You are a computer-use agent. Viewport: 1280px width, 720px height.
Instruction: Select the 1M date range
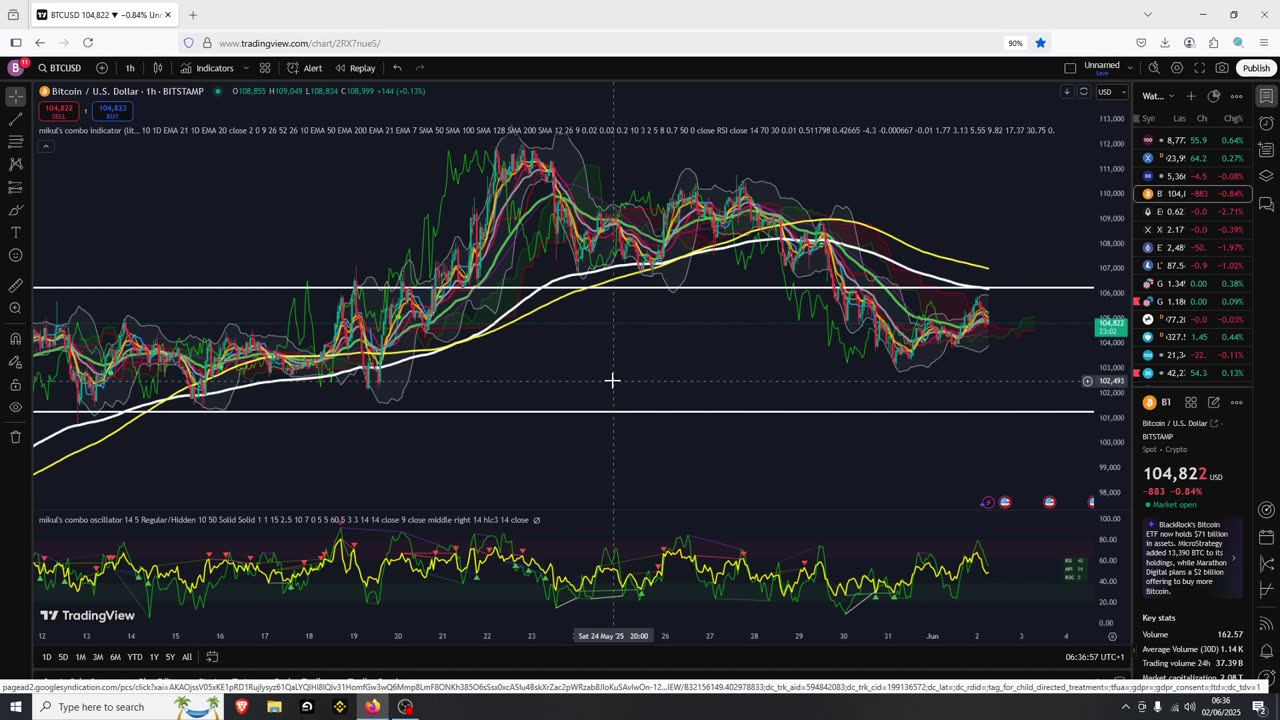[x=81, y=657]
